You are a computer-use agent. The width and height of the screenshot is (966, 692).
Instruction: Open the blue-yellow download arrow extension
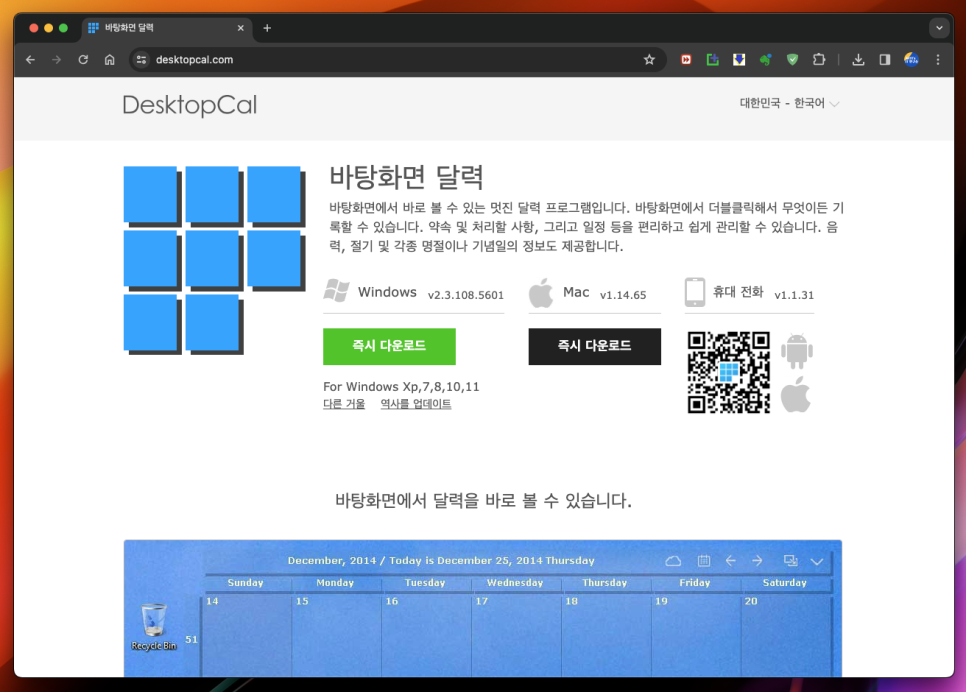click(x=739, y=60)
